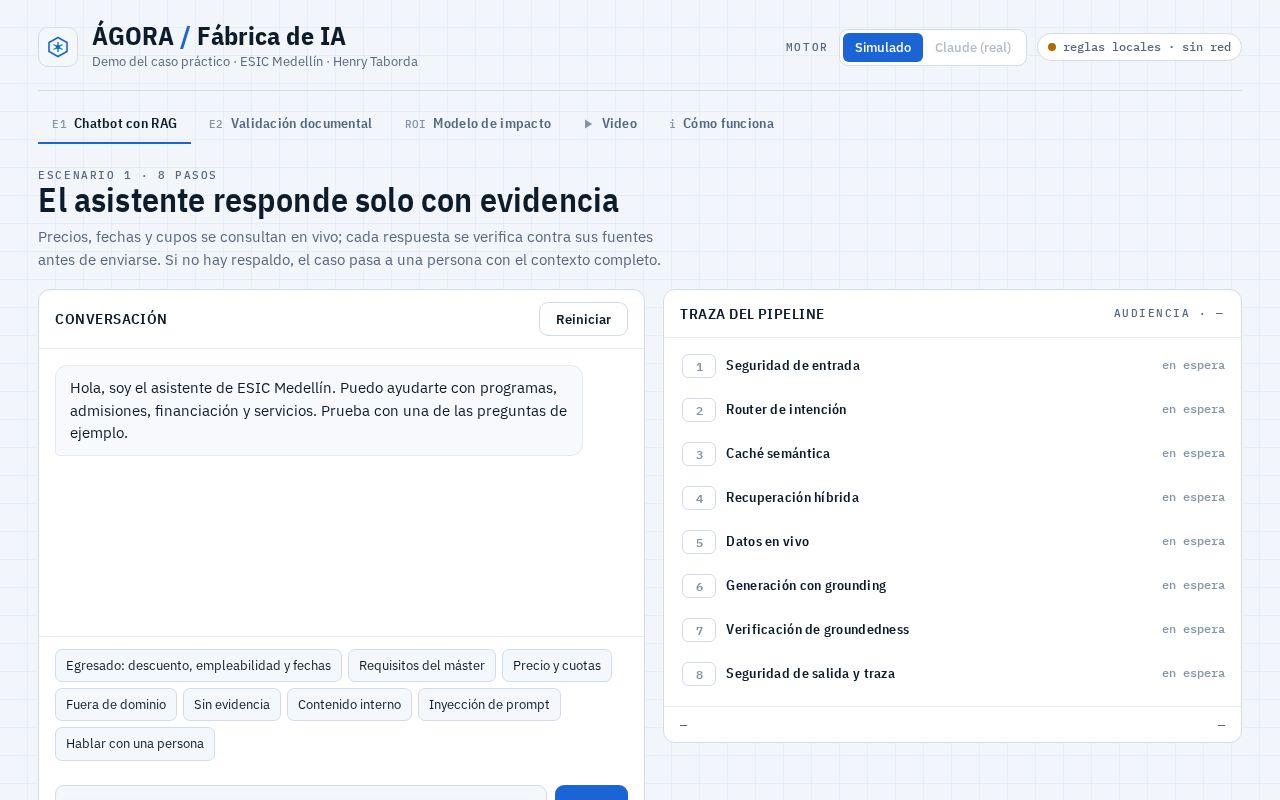This screenshot has width=1280, height=800.
Task: Select the 'Sin evidencia' example chip
Action: (x=232, y=705)
